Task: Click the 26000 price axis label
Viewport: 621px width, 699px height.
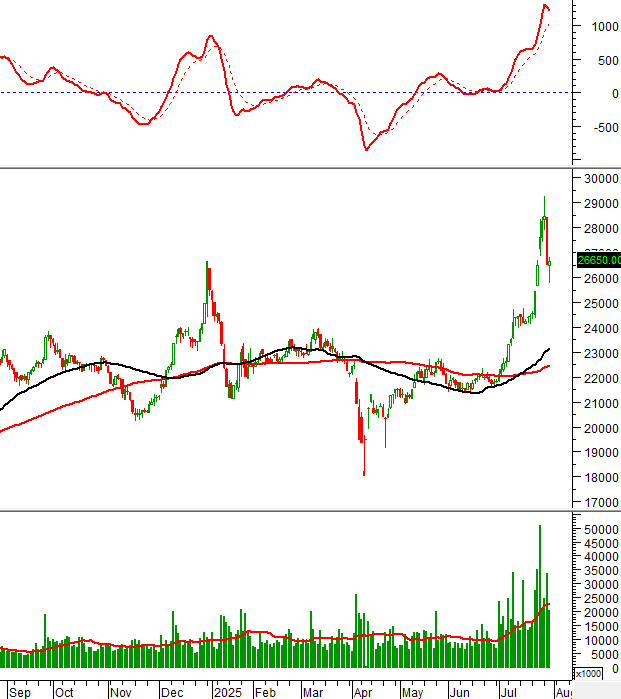Action: (x=601, y=279)
